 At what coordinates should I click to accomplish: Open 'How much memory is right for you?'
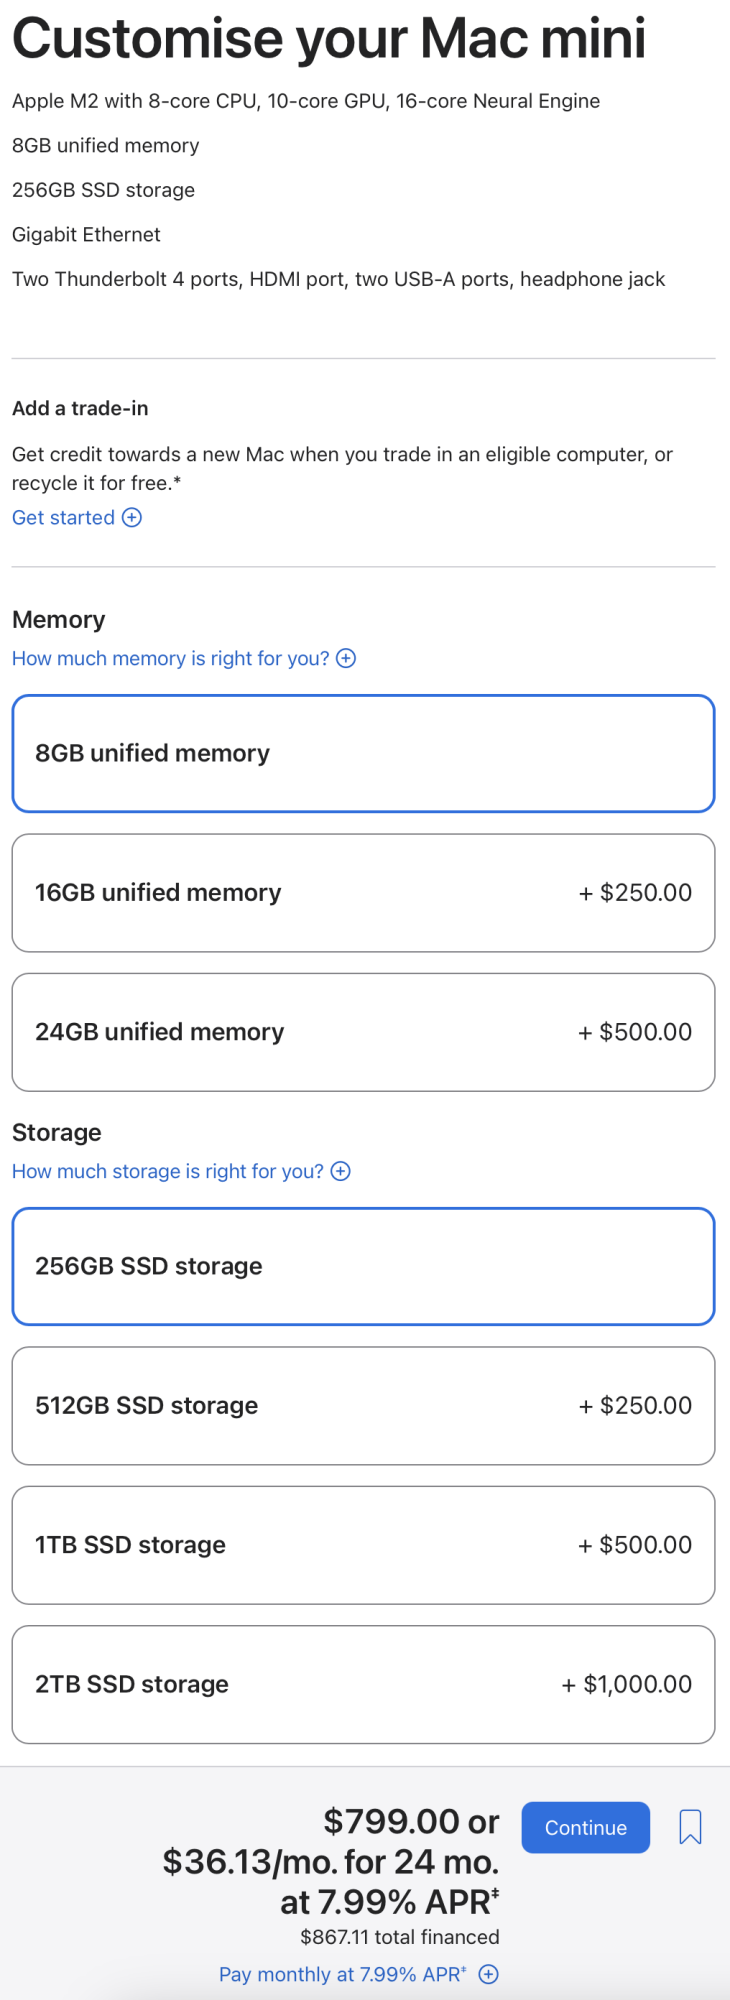[x=170, y=658]
